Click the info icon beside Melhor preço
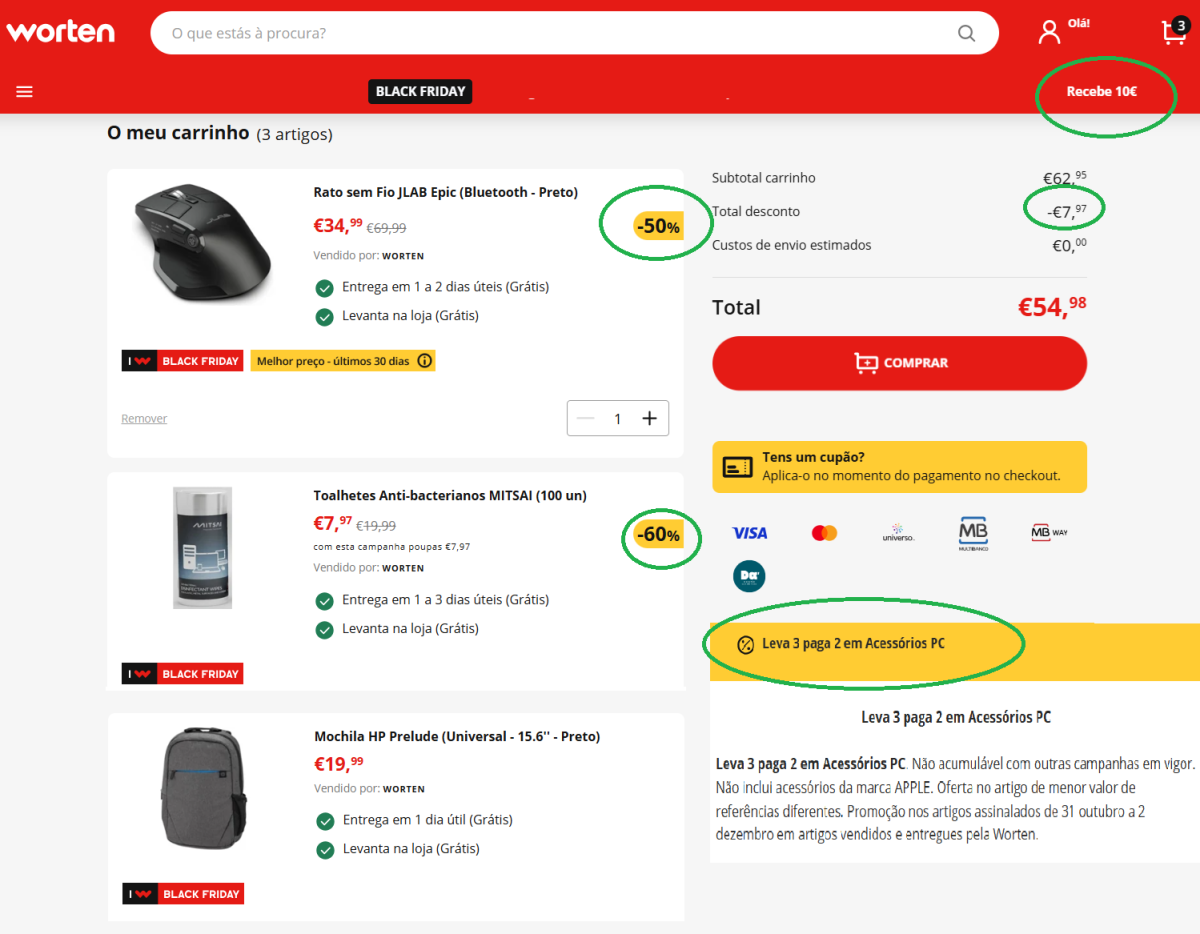1200x934 pixels. (424, 361)
